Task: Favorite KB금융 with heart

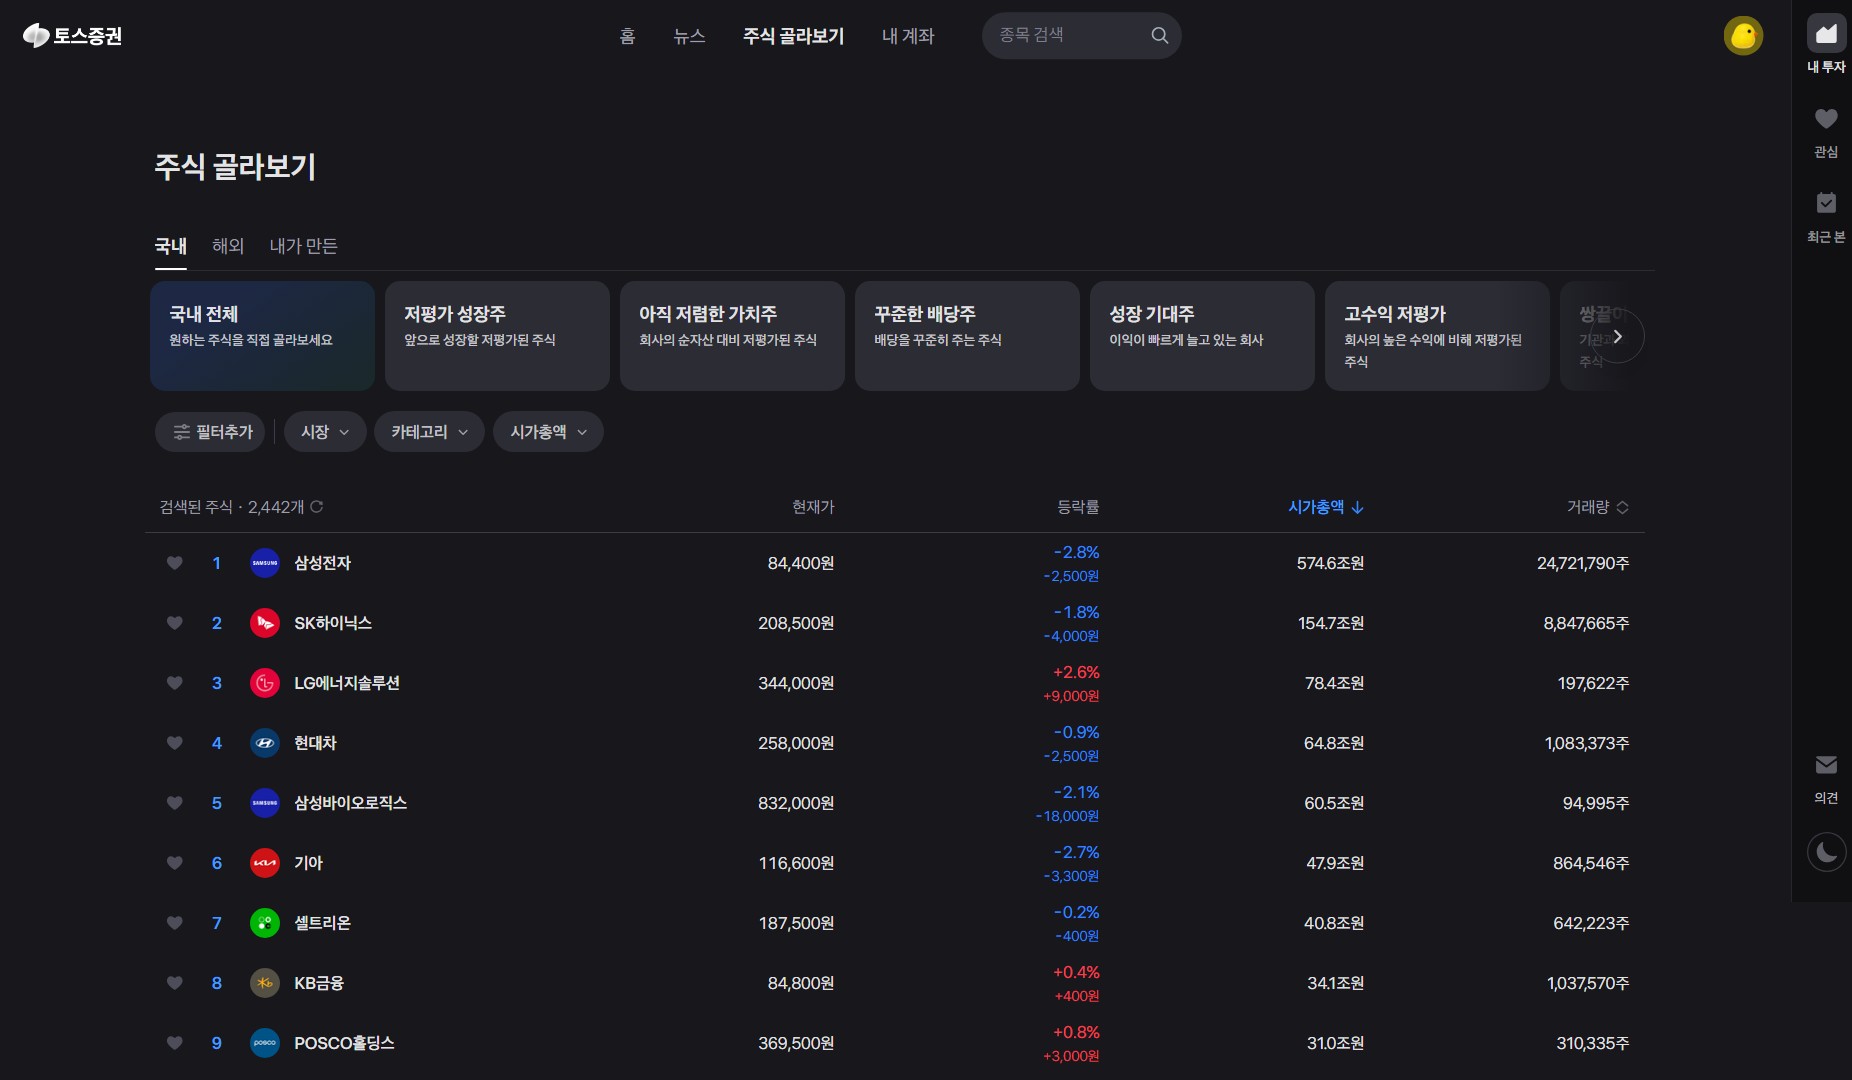Action: (x=175, y=983)
